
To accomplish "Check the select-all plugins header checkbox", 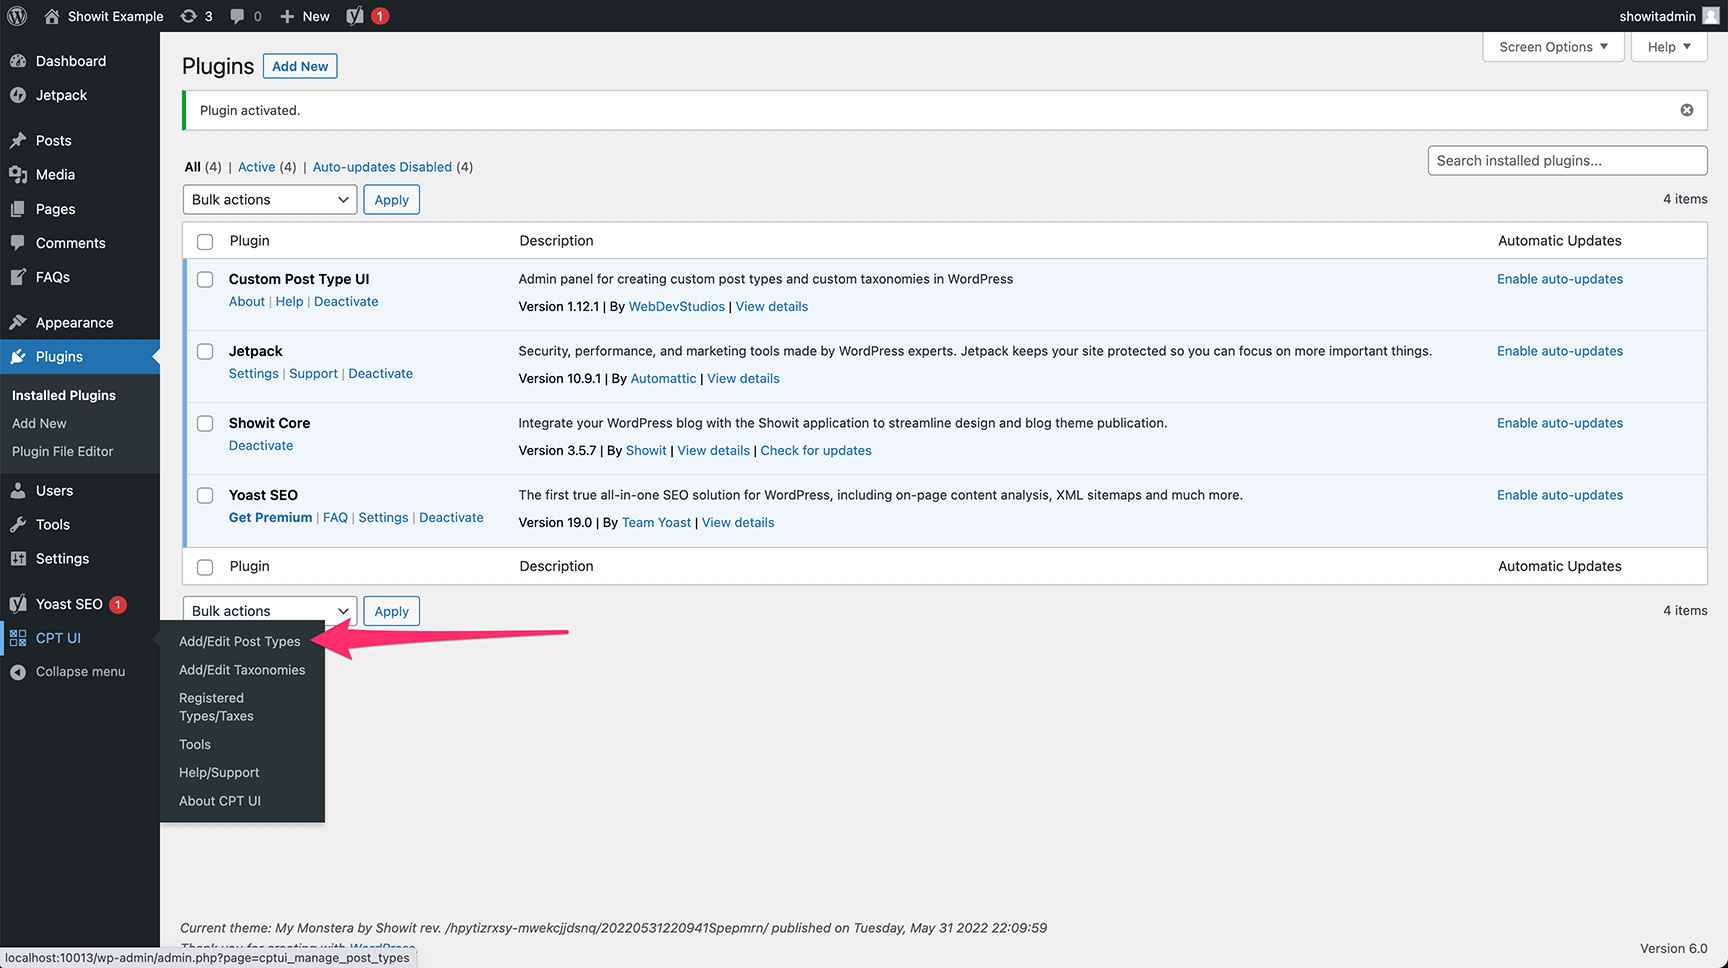I will click(x=205, y=241).
